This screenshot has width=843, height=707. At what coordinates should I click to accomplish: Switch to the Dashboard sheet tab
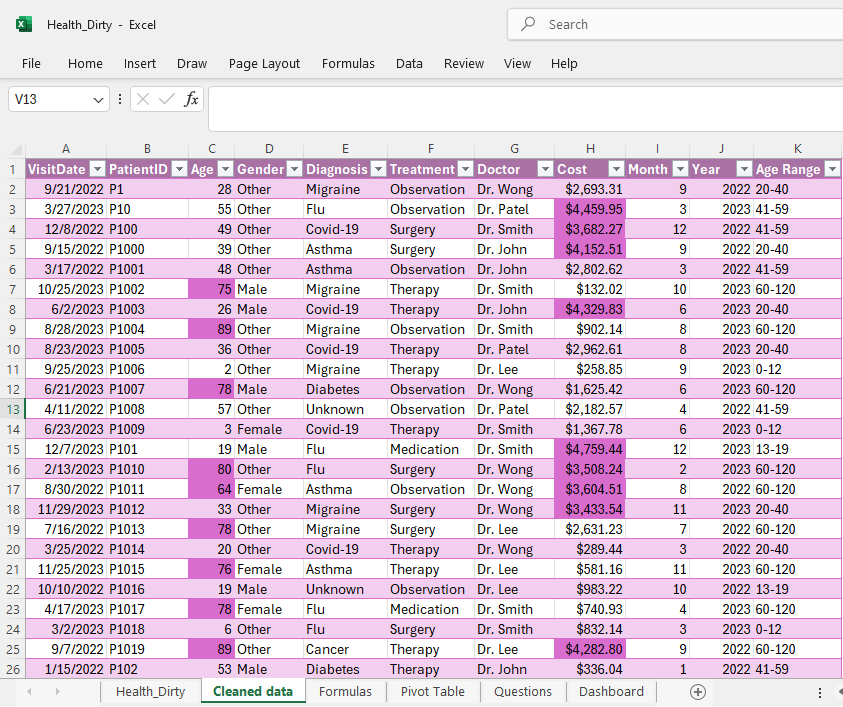pos(611,692)
